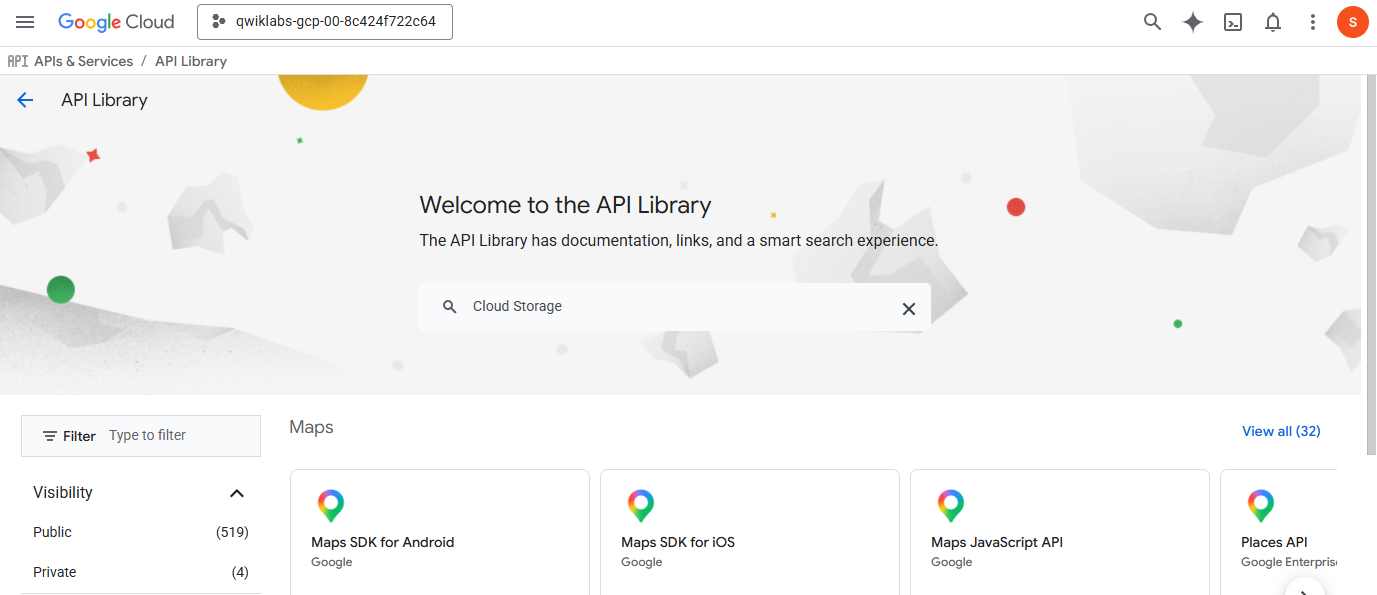
Task: Select the Private visibility filter
Action: coord(140,572)
